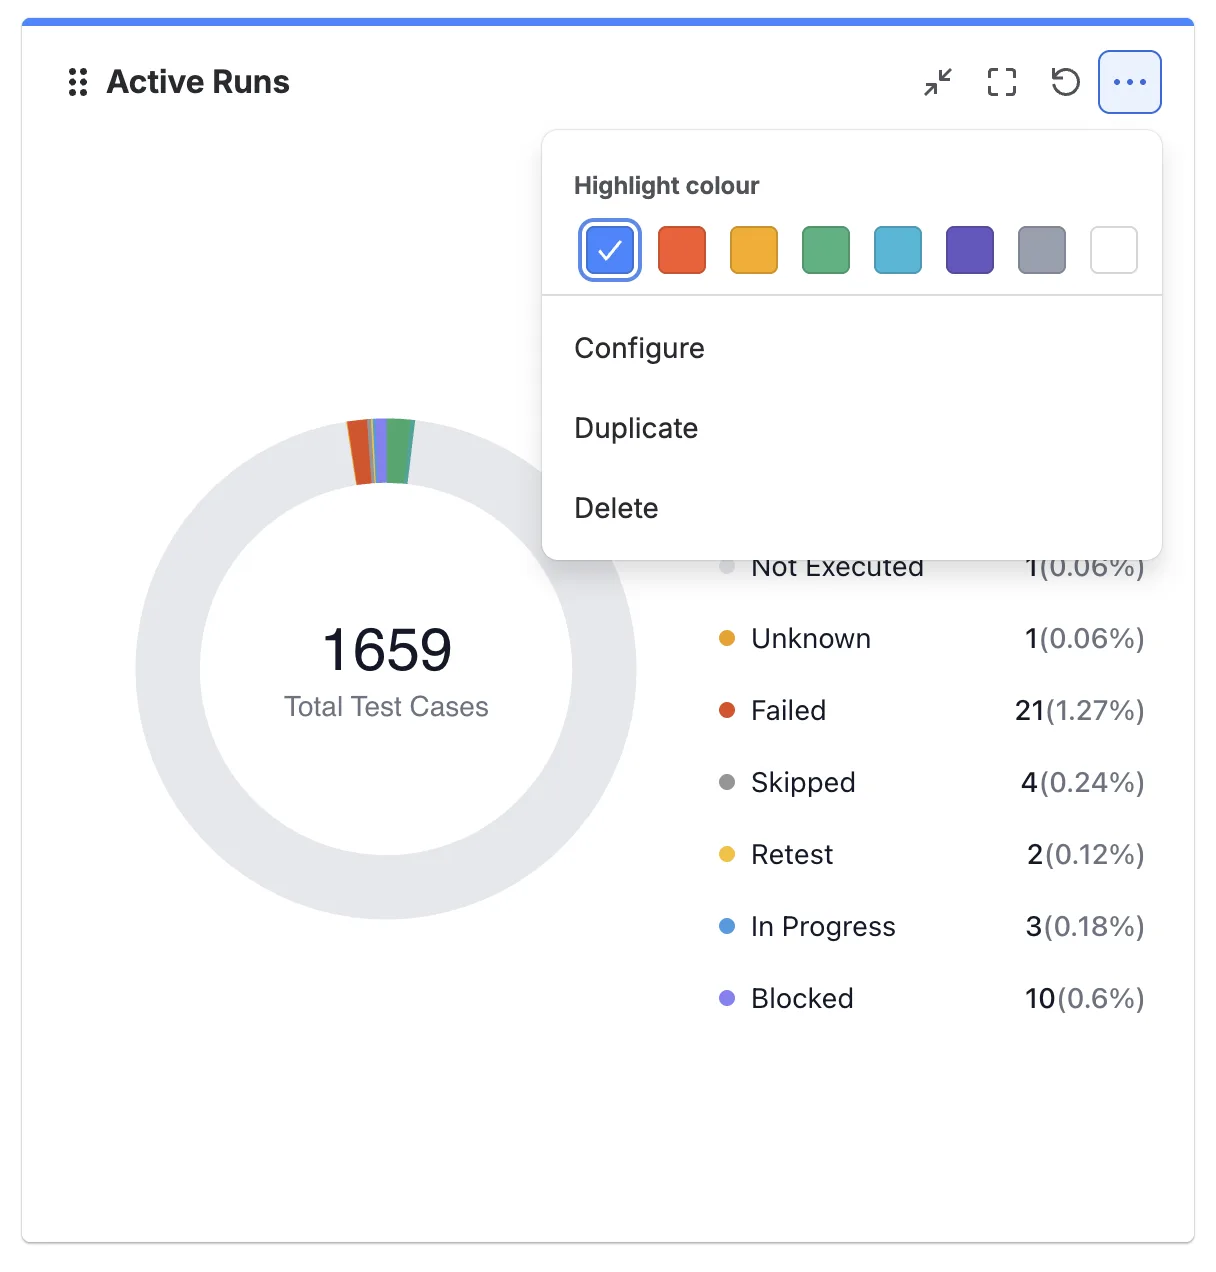Choose the red-orange highlight colour
Image resolution: width=1216 pixels, height=1272 pixels.
(x=682, y=250)
